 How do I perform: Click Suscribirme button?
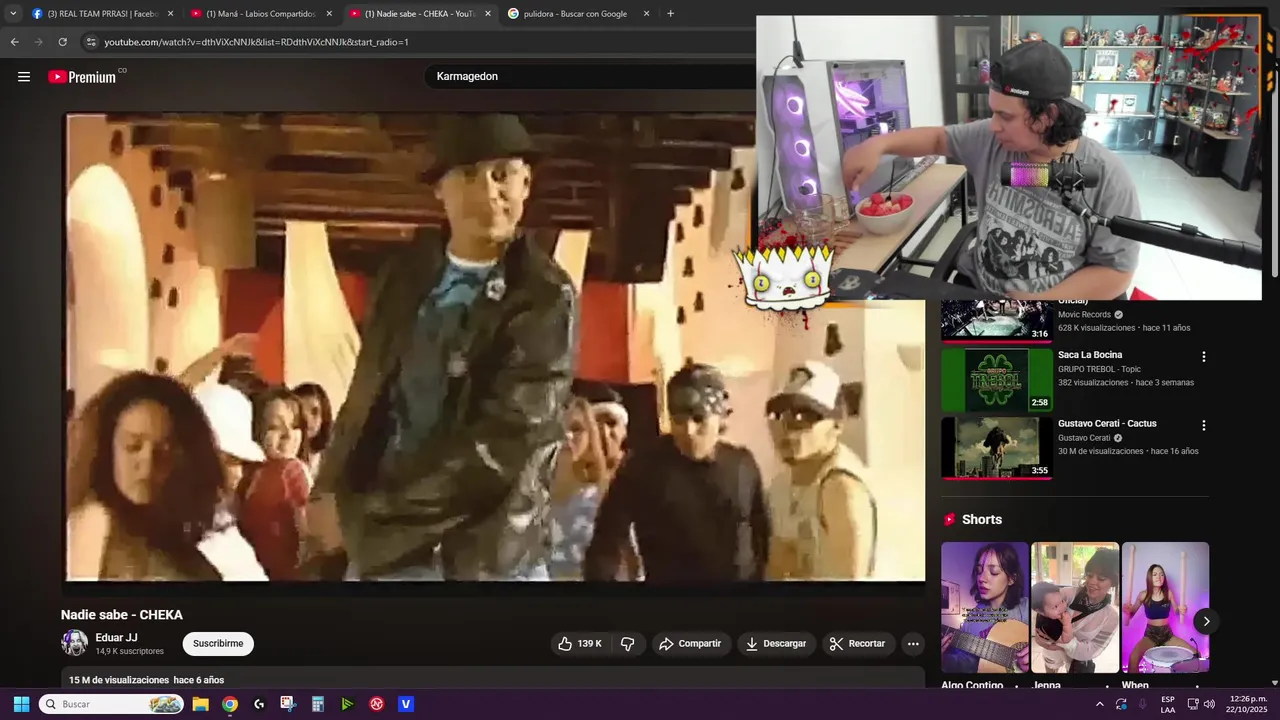click(218, 644)
